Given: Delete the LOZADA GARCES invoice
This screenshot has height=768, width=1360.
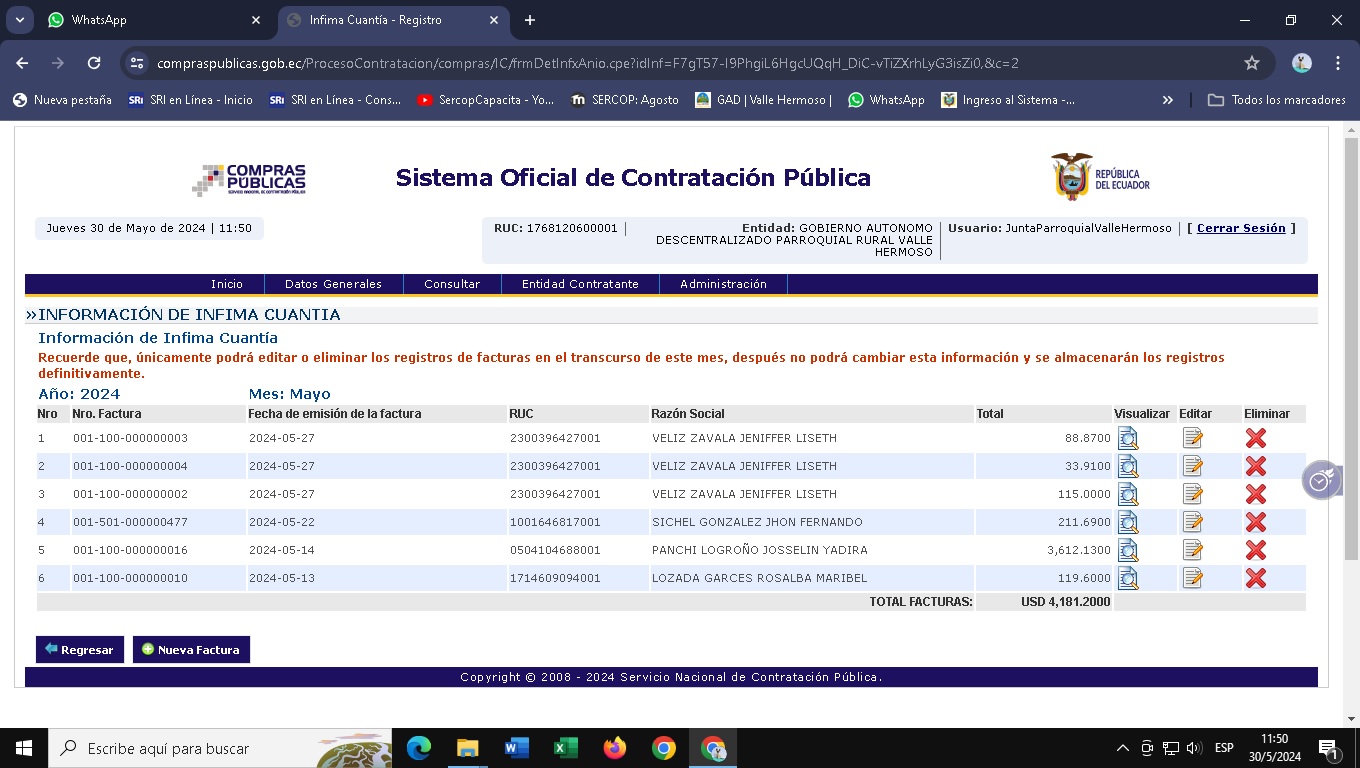Looking at the screenshot, I should [x=1255, y=578].
